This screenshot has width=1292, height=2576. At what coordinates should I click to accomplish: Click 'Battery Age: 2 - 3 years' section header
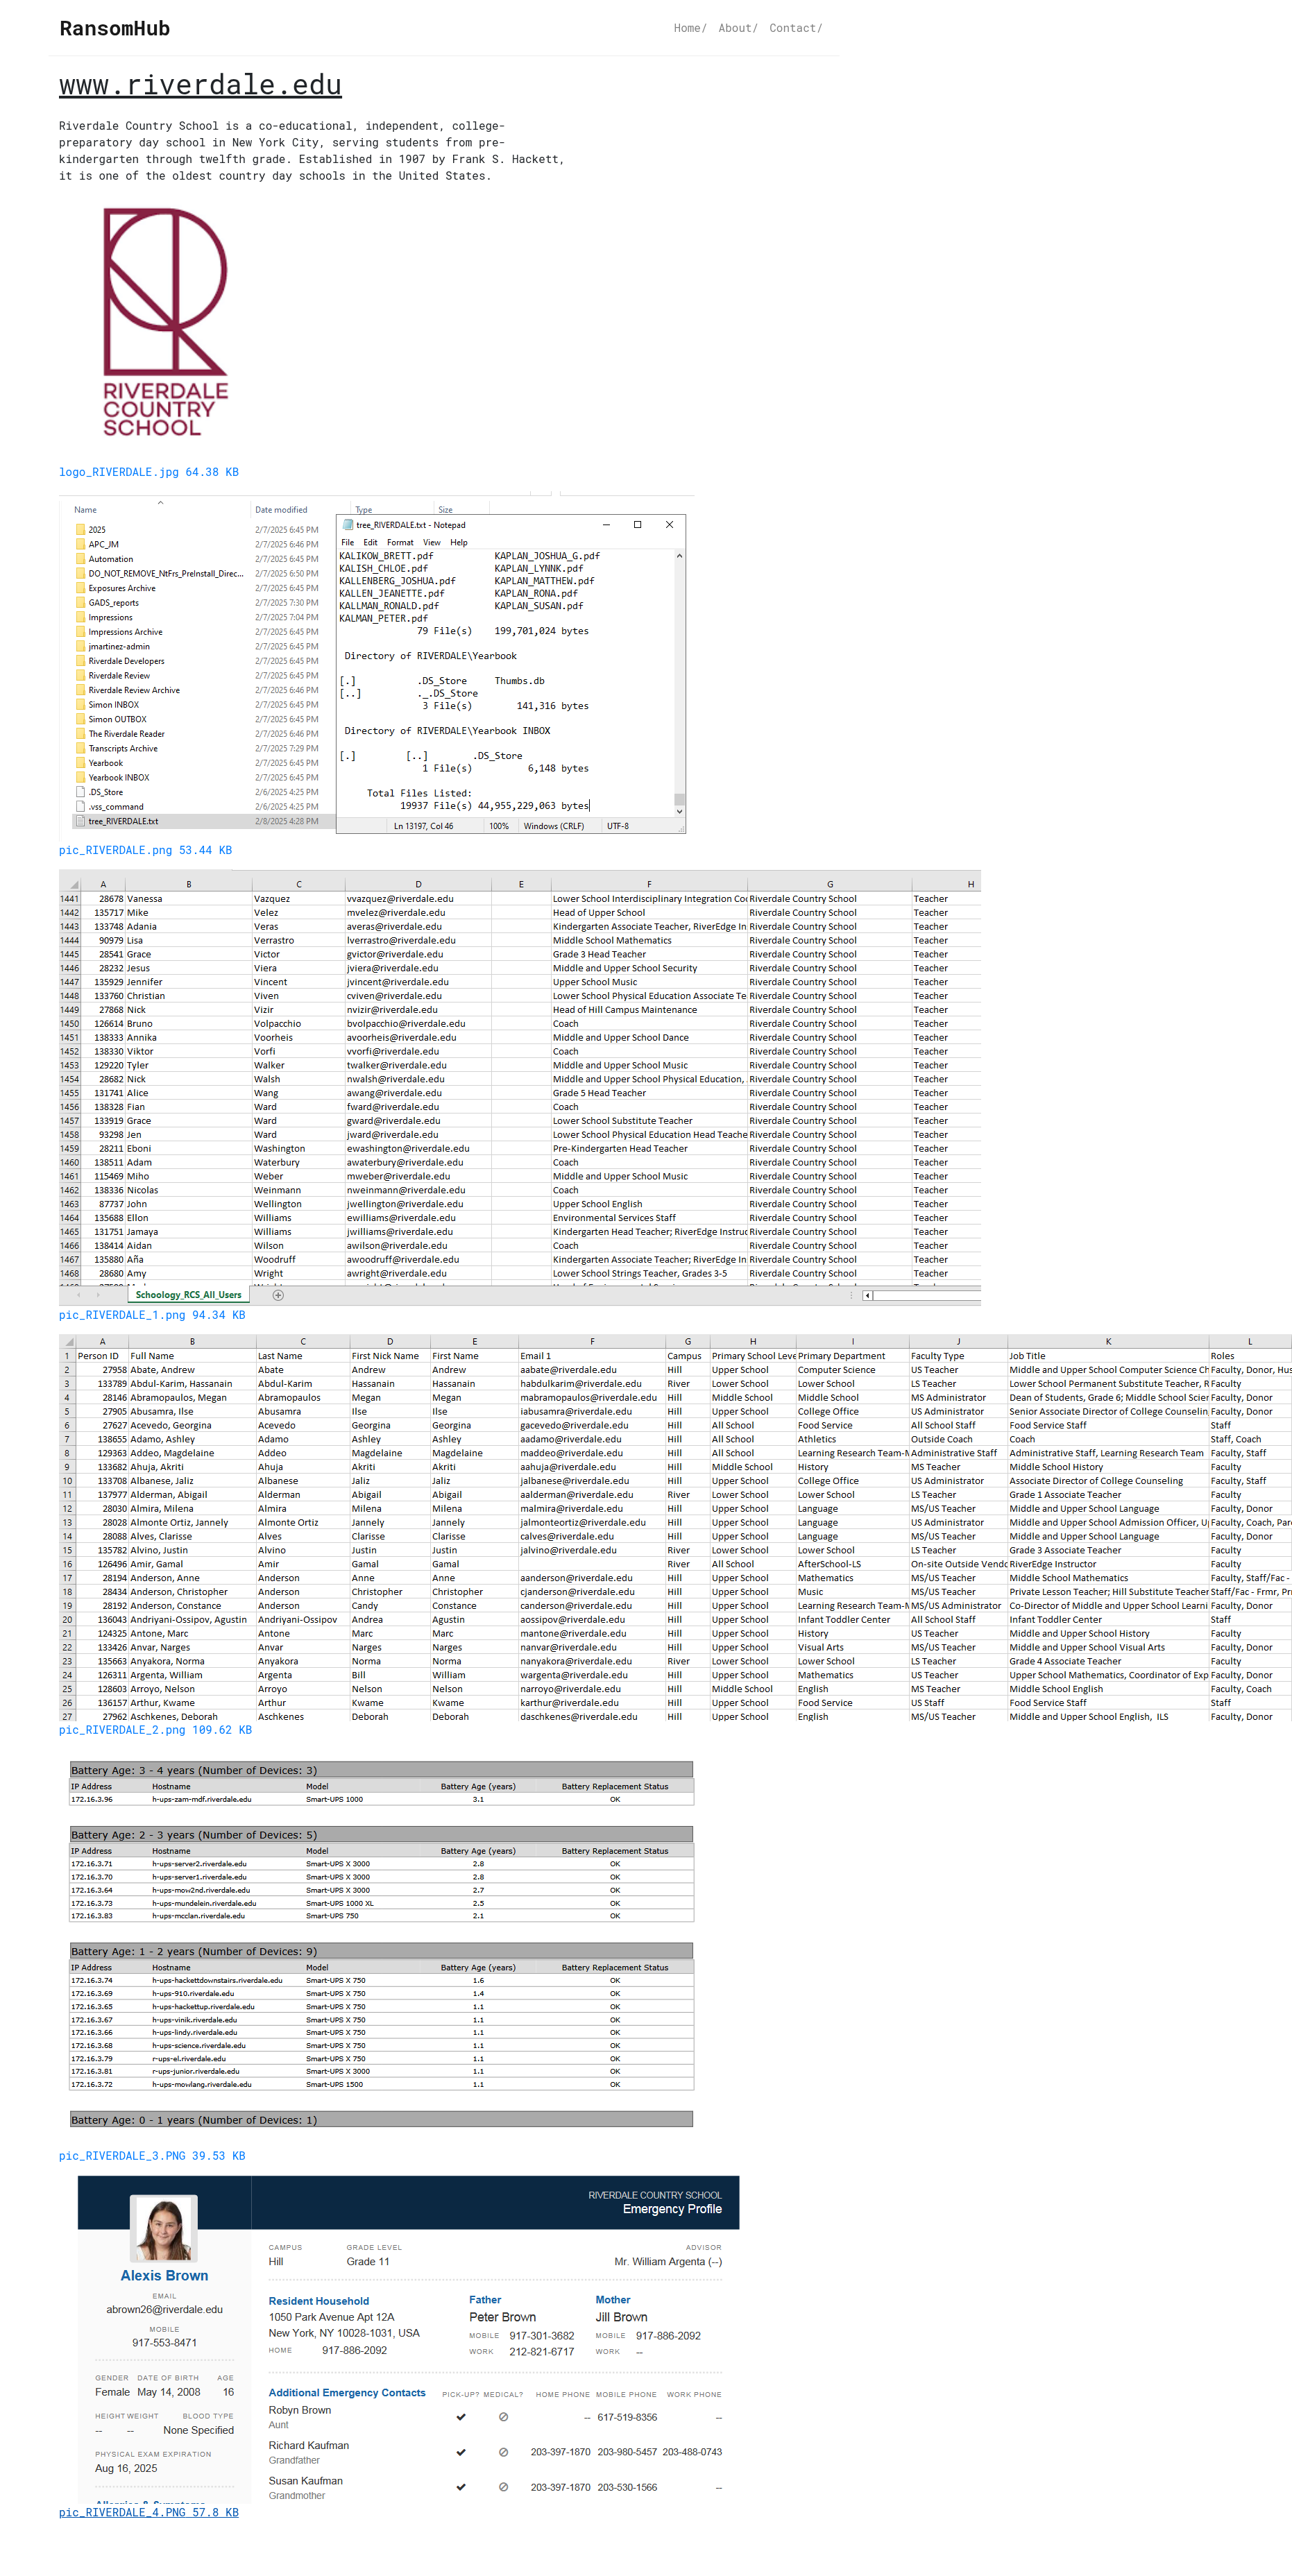(x=381, y=1835)
